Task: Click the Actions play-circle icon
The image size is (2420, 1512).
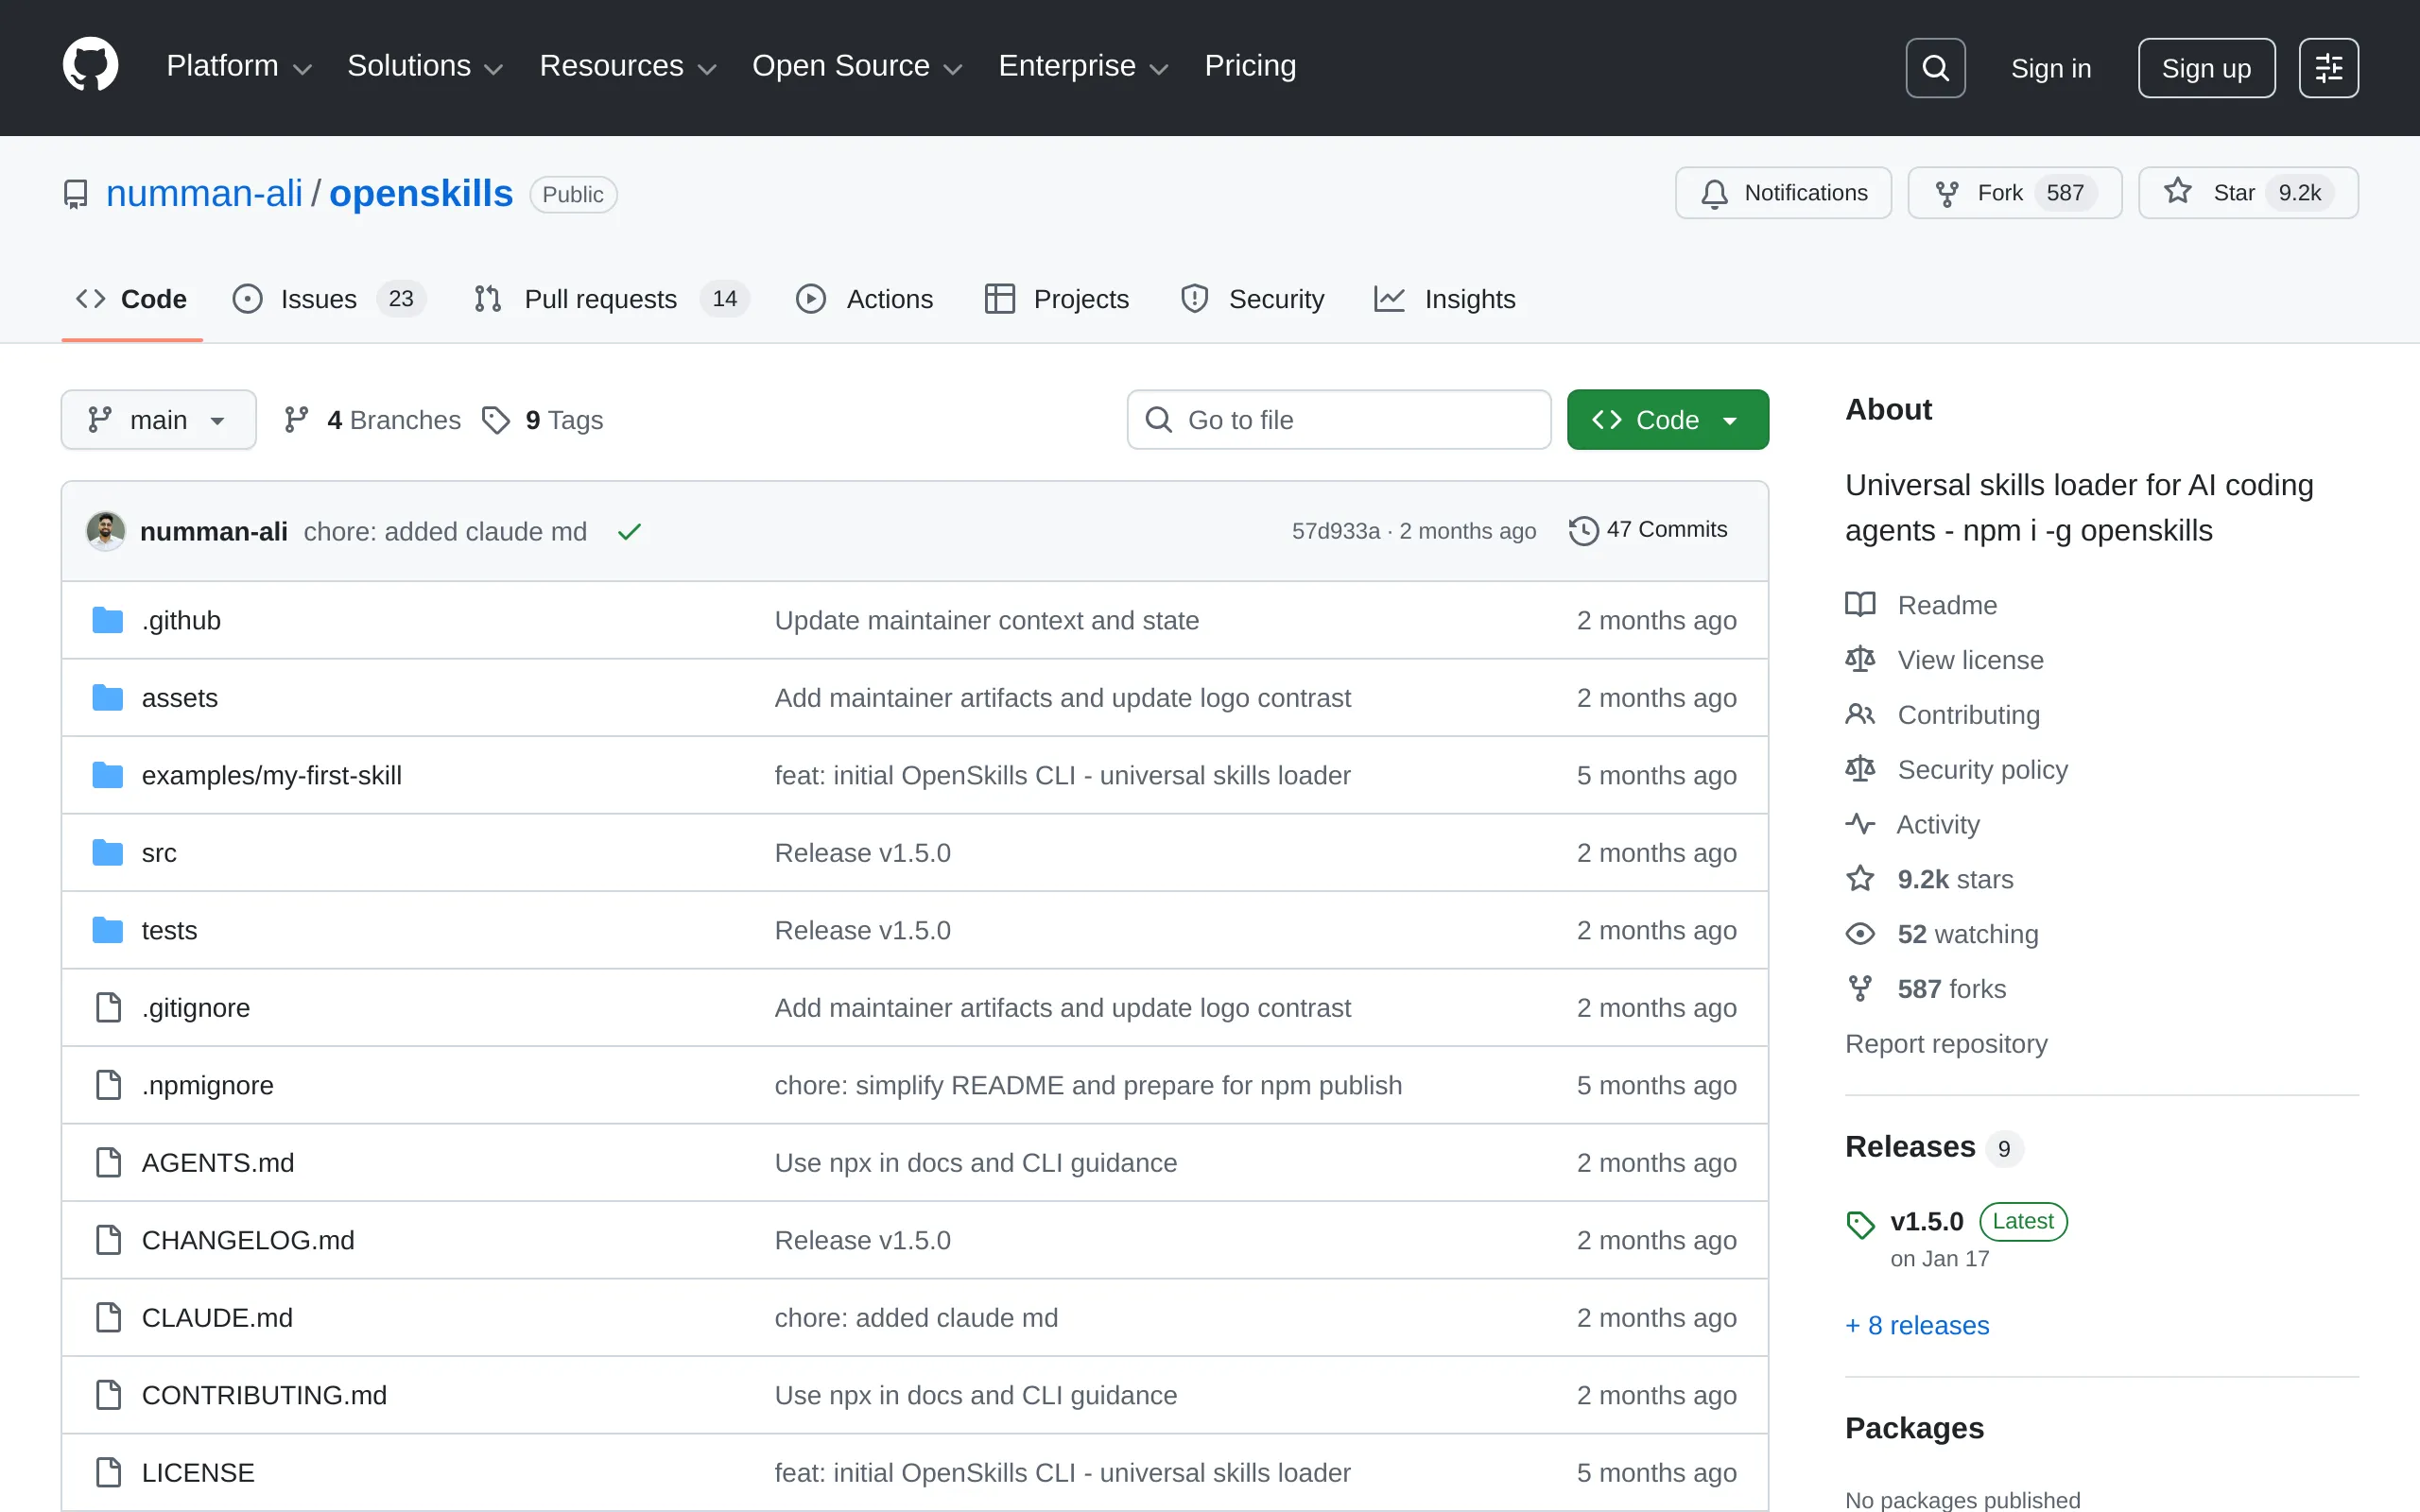Action: 812,298
